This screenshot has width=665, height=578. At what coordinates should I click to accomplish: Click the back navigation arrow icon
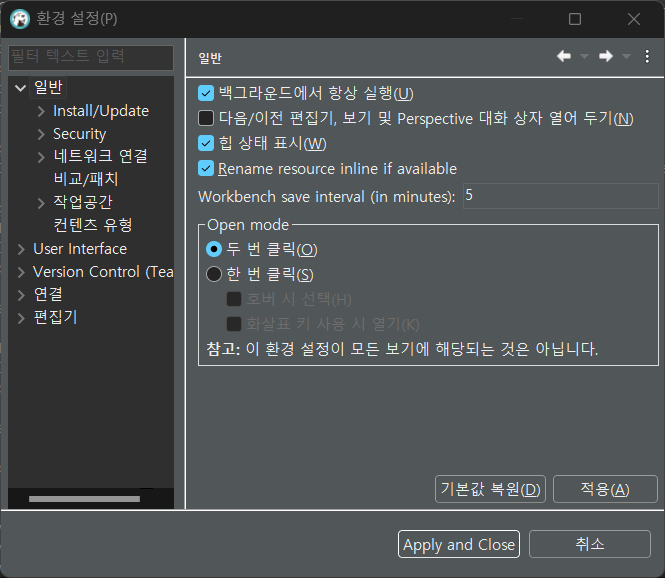[564, 56]
